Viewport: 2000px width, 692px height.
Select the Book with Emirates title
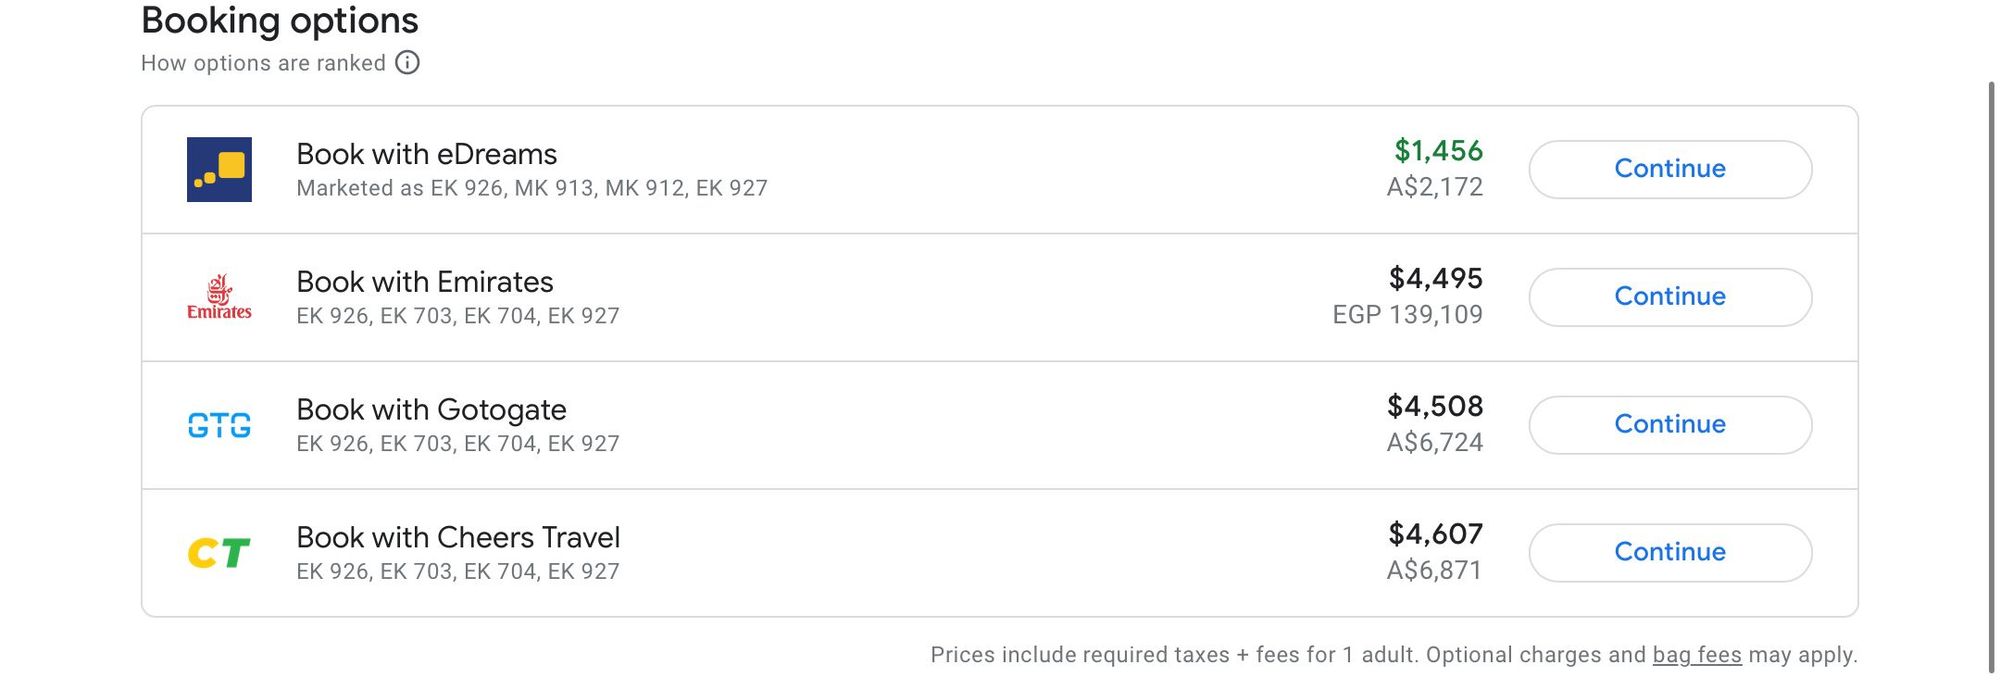pos(425,282)
